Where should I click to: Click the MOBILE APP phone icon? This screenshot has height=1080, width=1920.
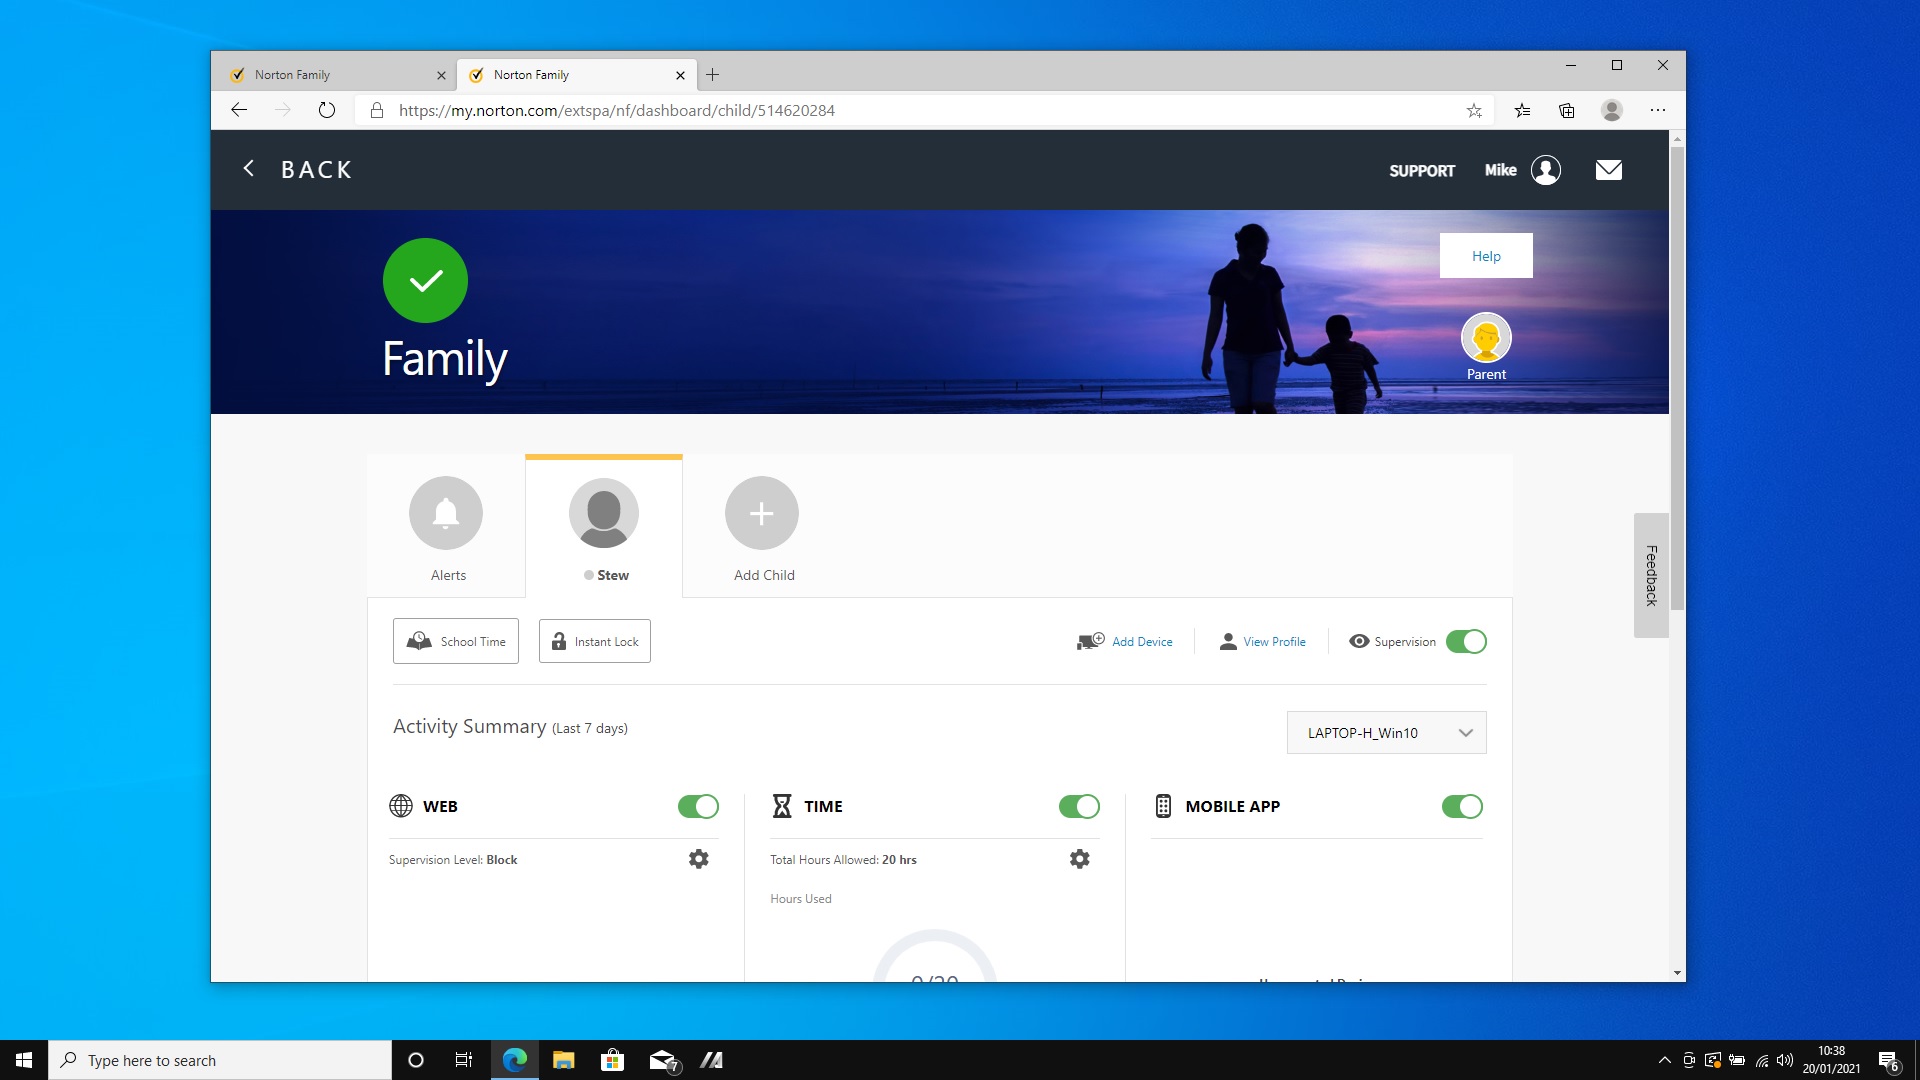coord(1160,804)
